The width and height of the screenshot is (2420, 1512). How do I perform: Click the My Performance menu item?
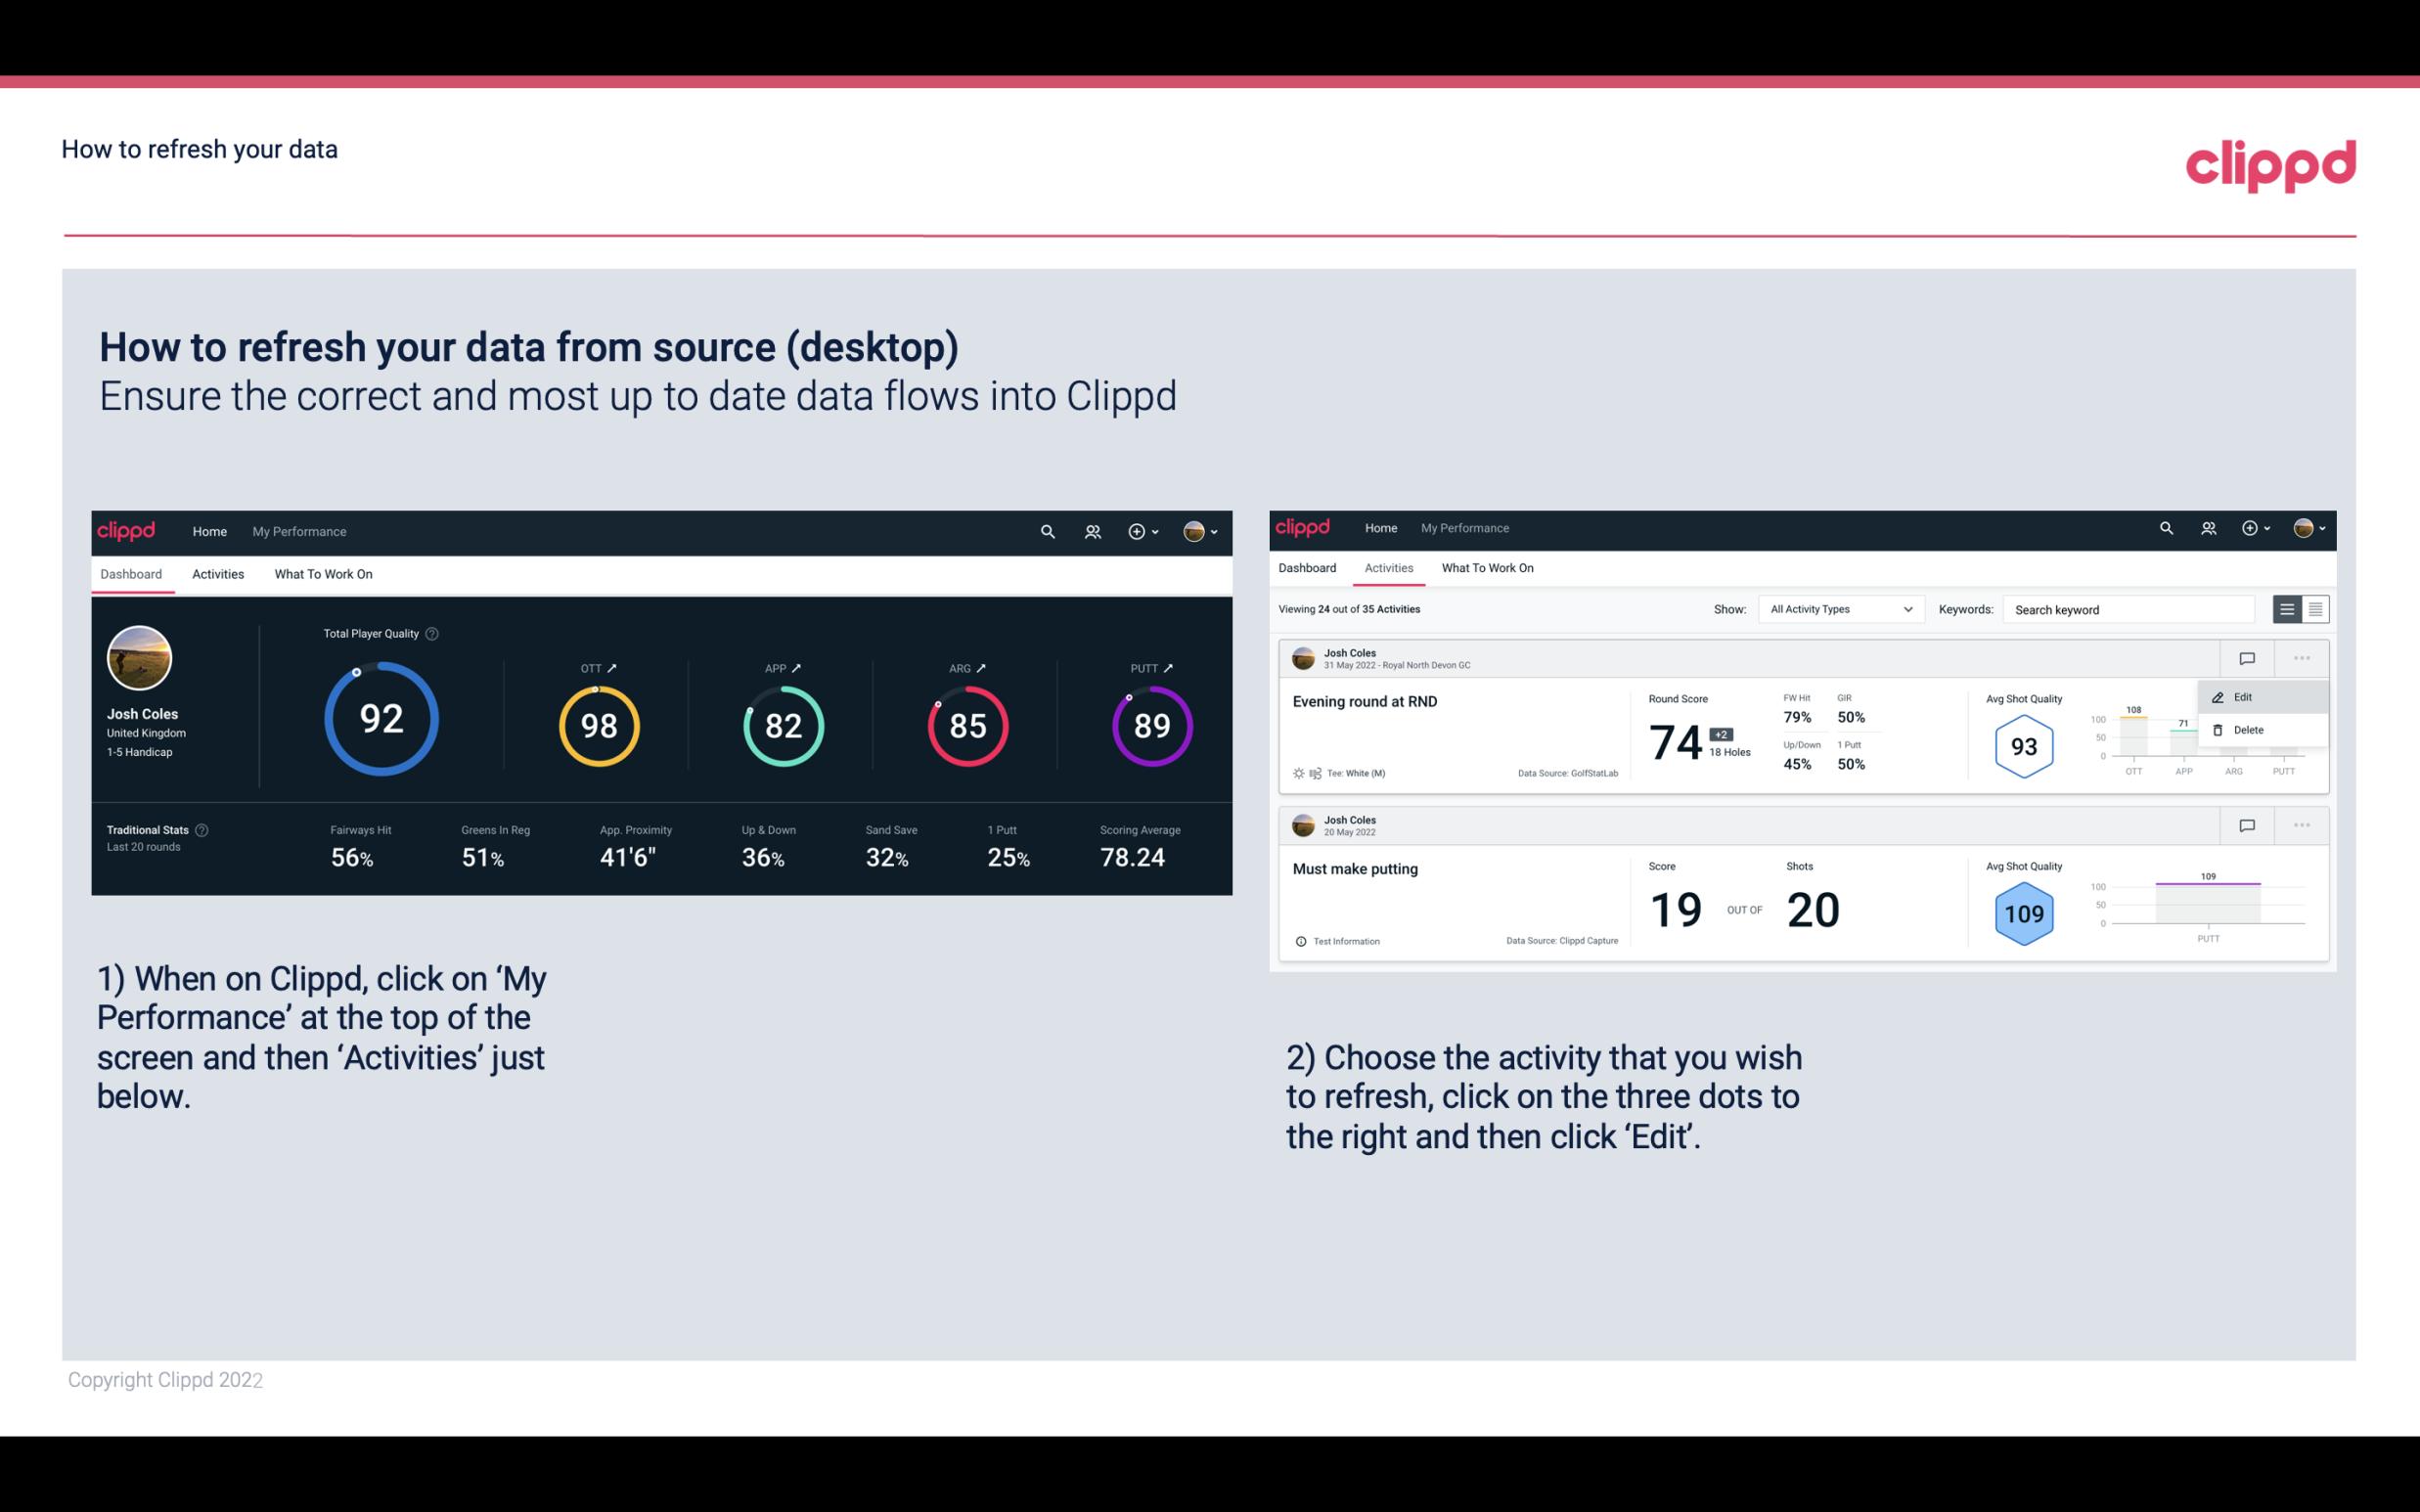click(294, 529)
